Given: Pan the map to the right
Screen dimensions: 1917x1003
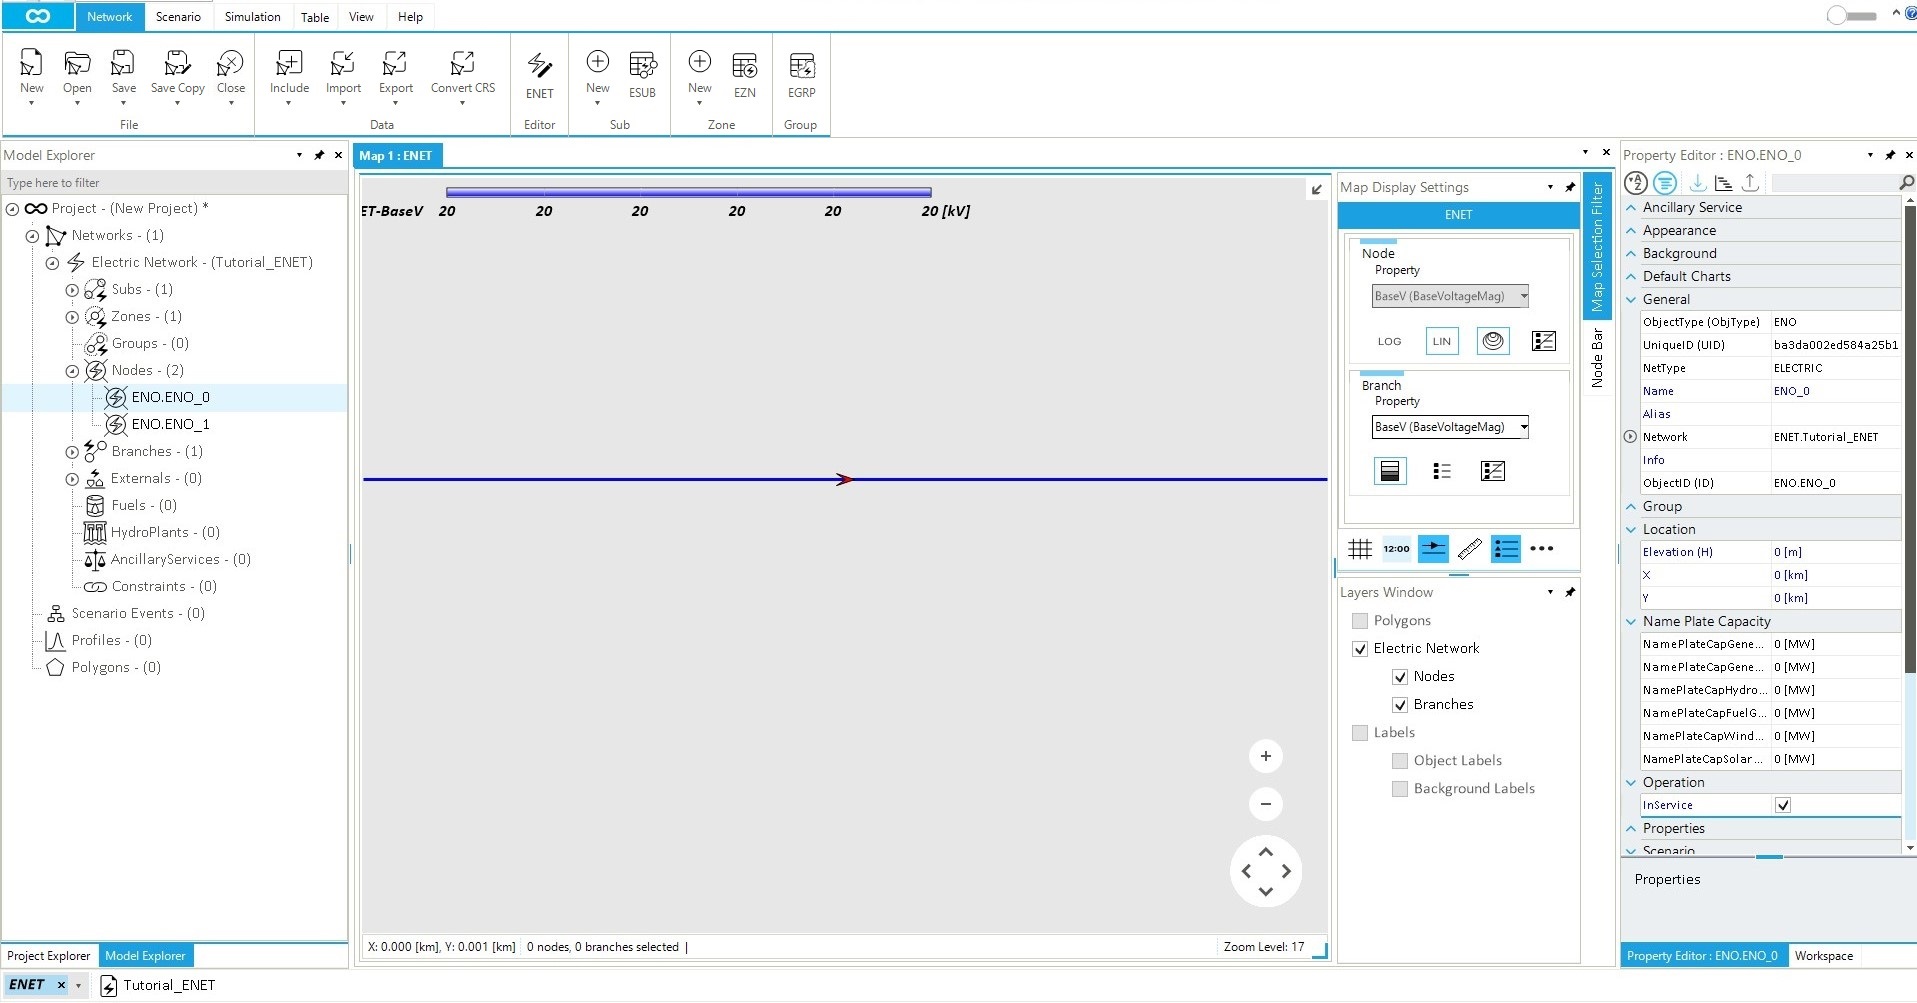Looking at the screenshot, I should tap(1286, 871).
